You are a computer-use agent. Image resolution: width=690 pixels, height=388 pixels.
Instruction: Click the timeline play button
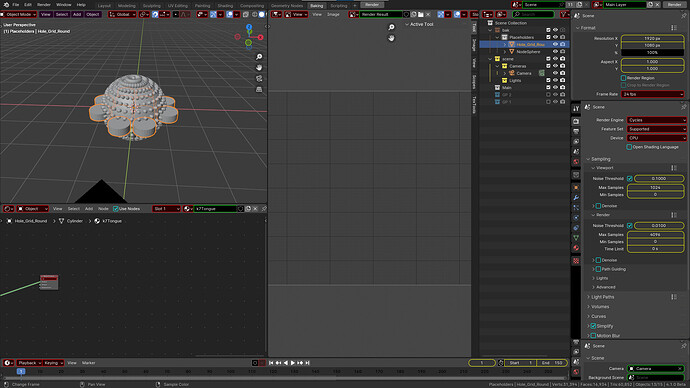click(293, 363)
